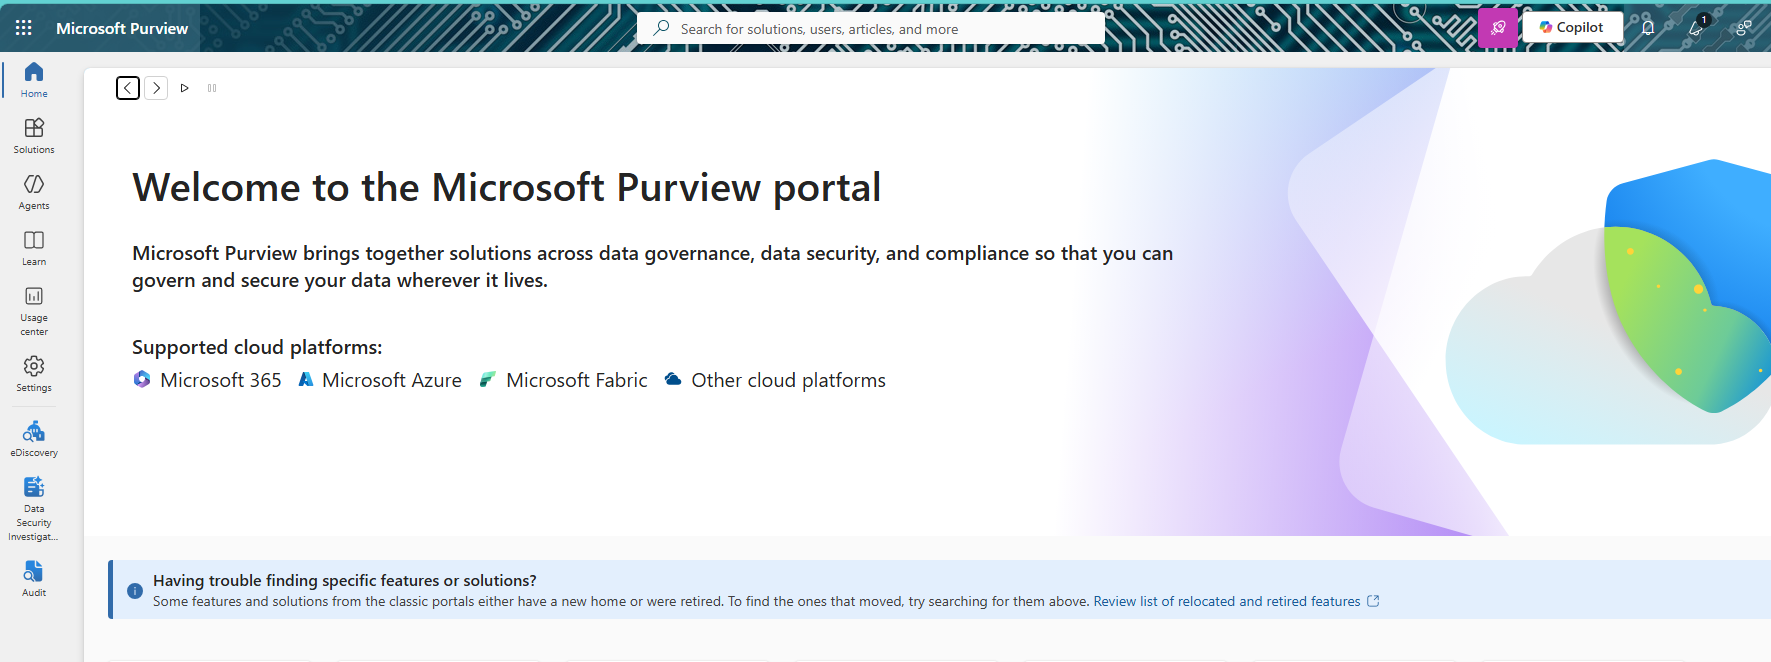Go to the next carousel slide

pos(156,88)
